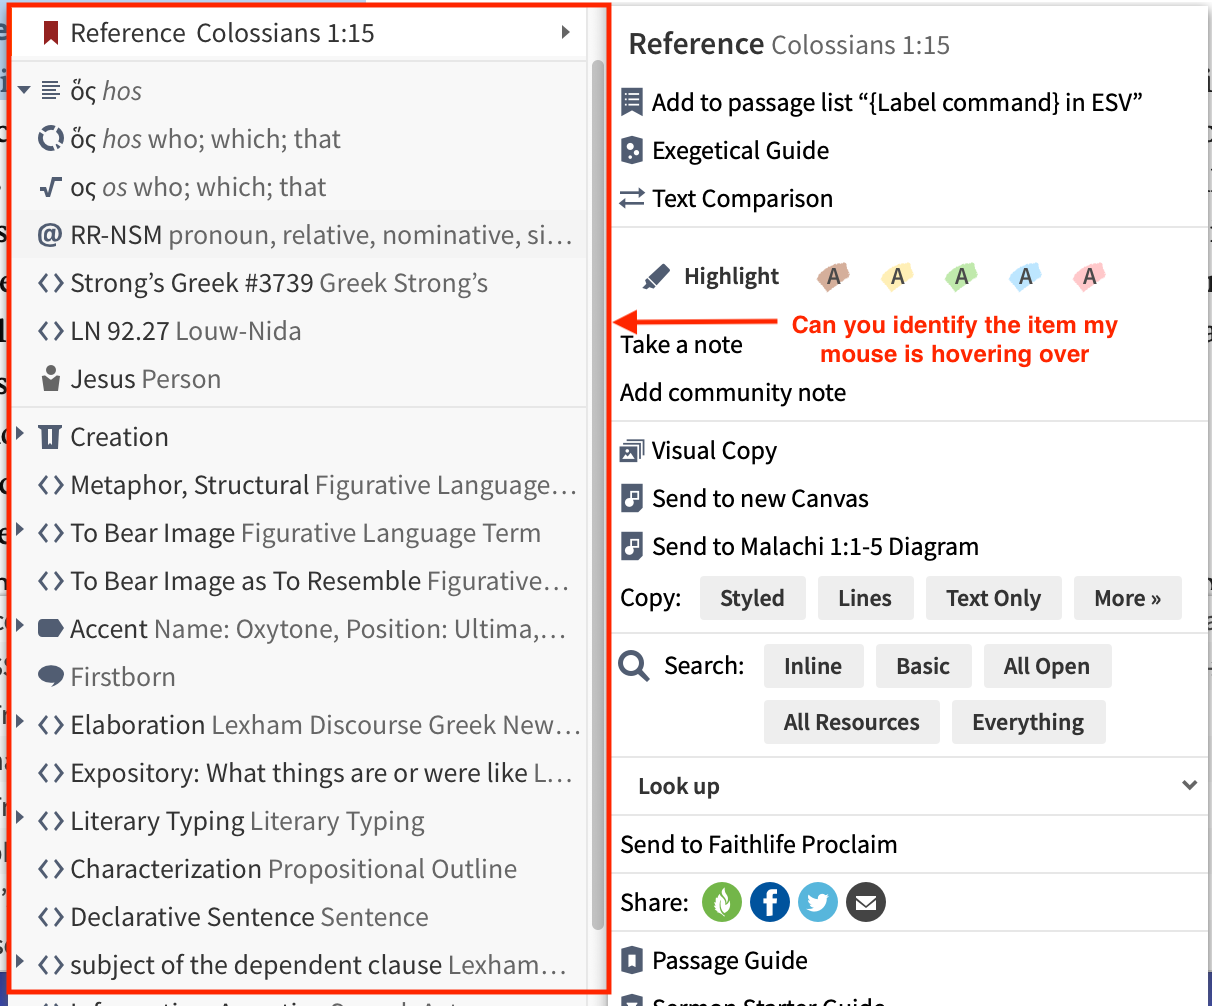Click the Lines copy button

click(x=865, y=598)
